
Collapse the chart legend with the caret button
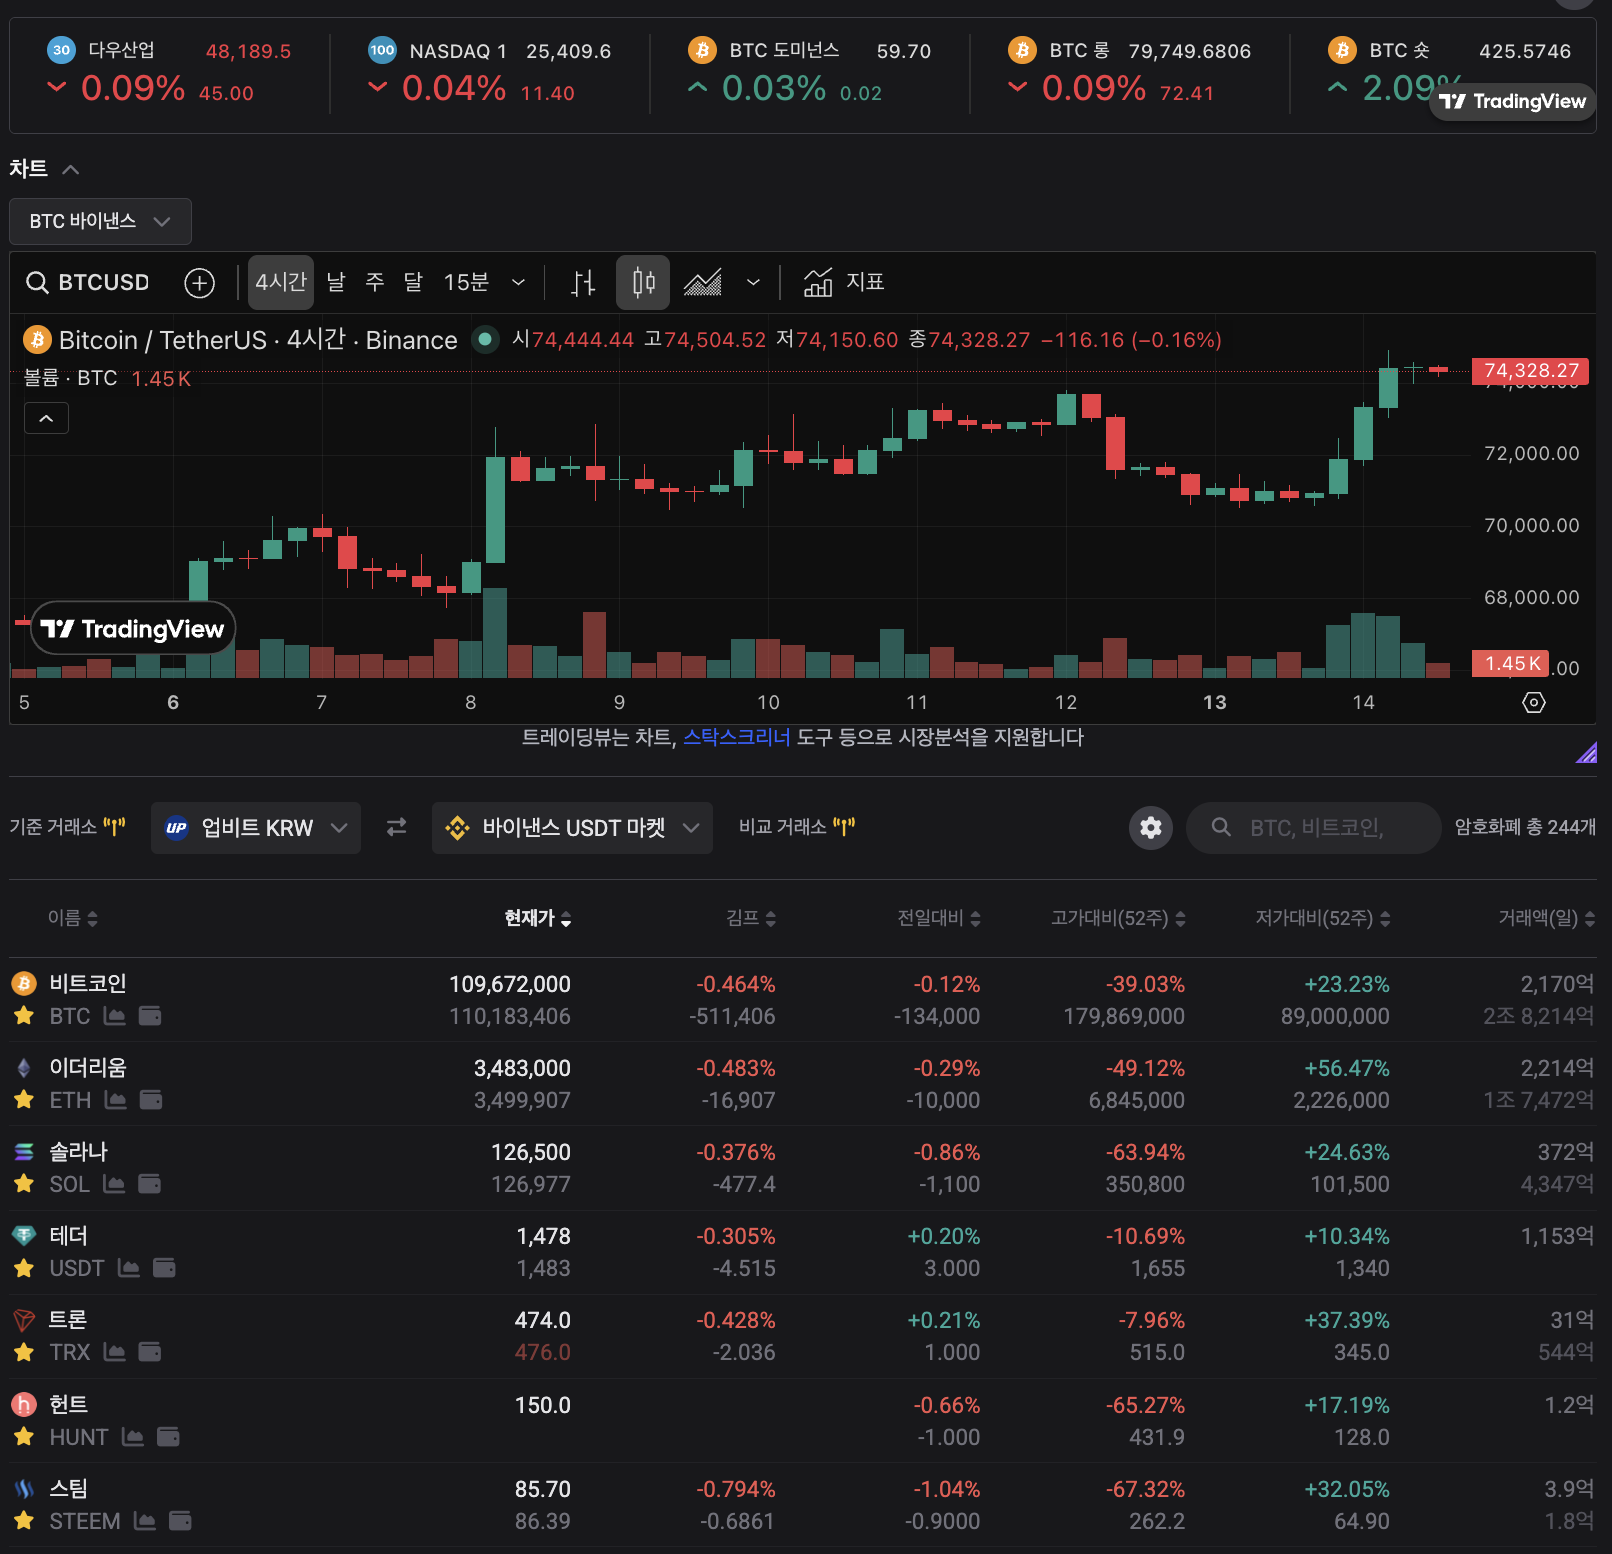(46, 418)
